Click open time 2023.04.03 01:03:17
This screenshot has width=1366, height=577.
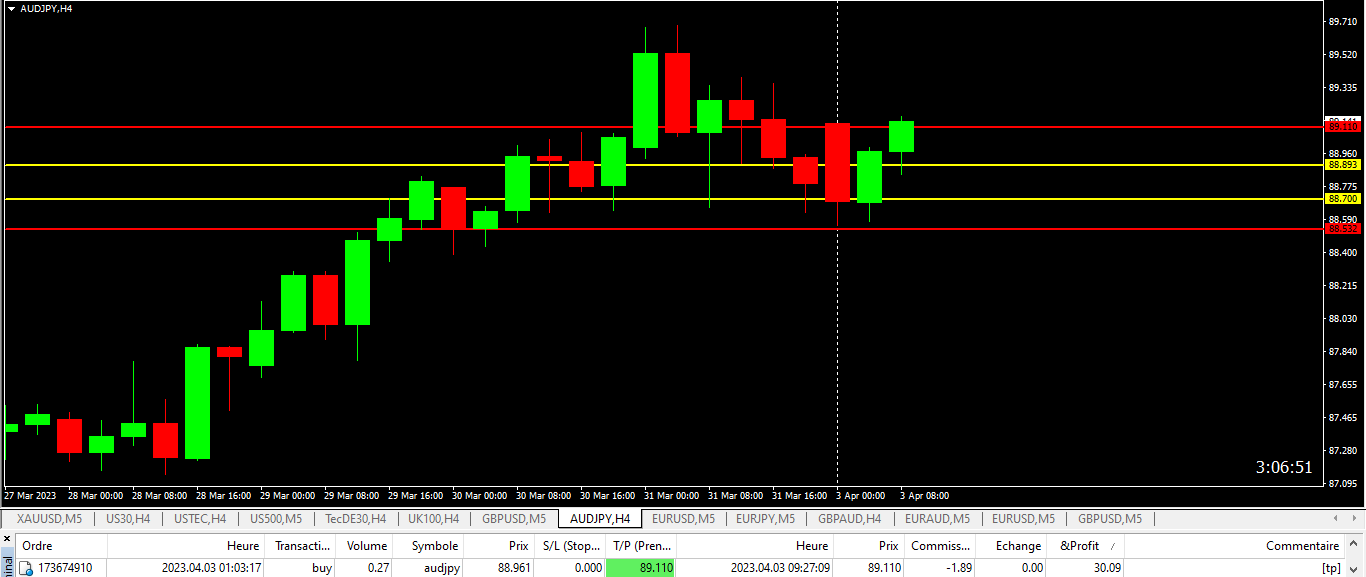coord(212,568)
